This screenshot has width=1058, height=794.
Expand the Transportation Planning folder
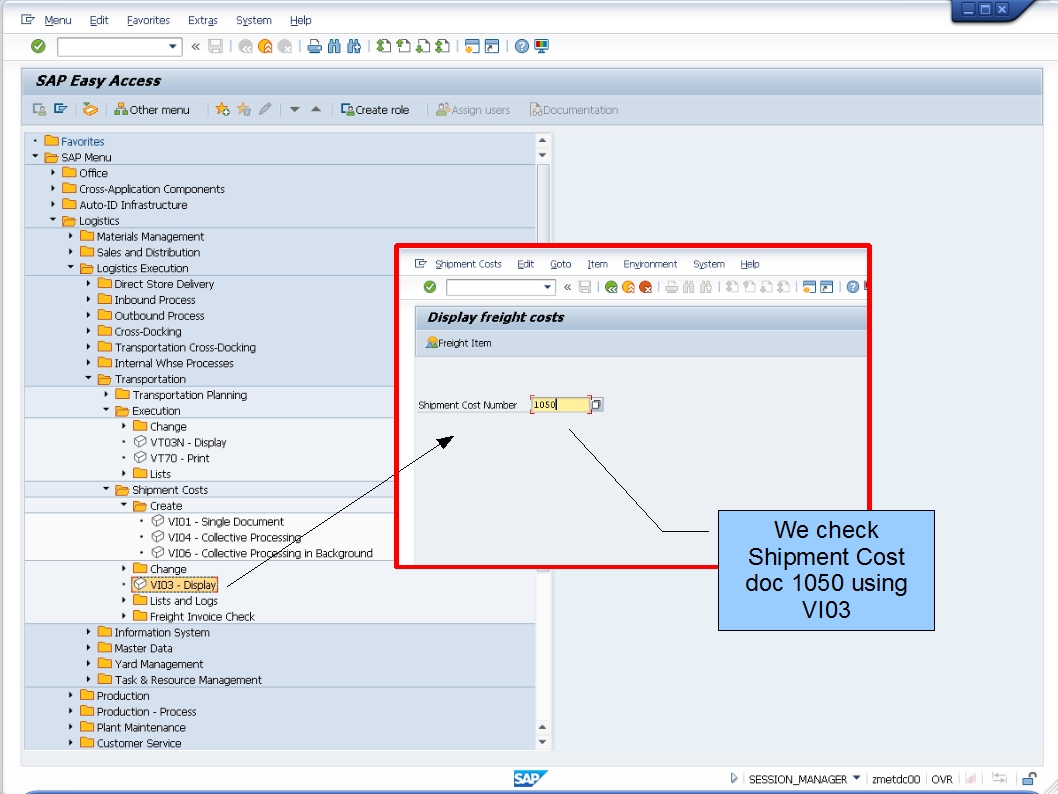tap(106, 395)
